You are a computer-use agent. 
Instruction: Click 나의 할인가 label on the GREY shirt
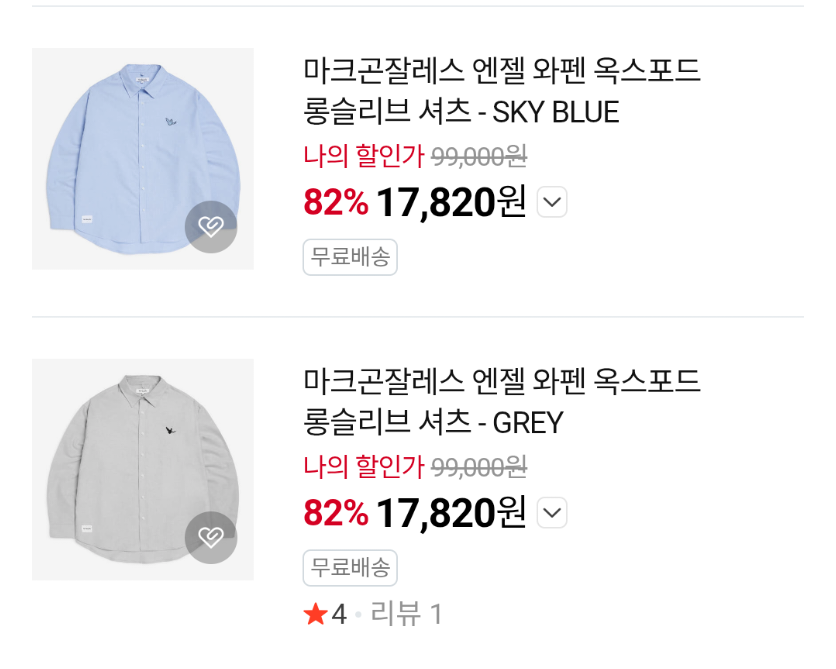(x=364, y=467)
